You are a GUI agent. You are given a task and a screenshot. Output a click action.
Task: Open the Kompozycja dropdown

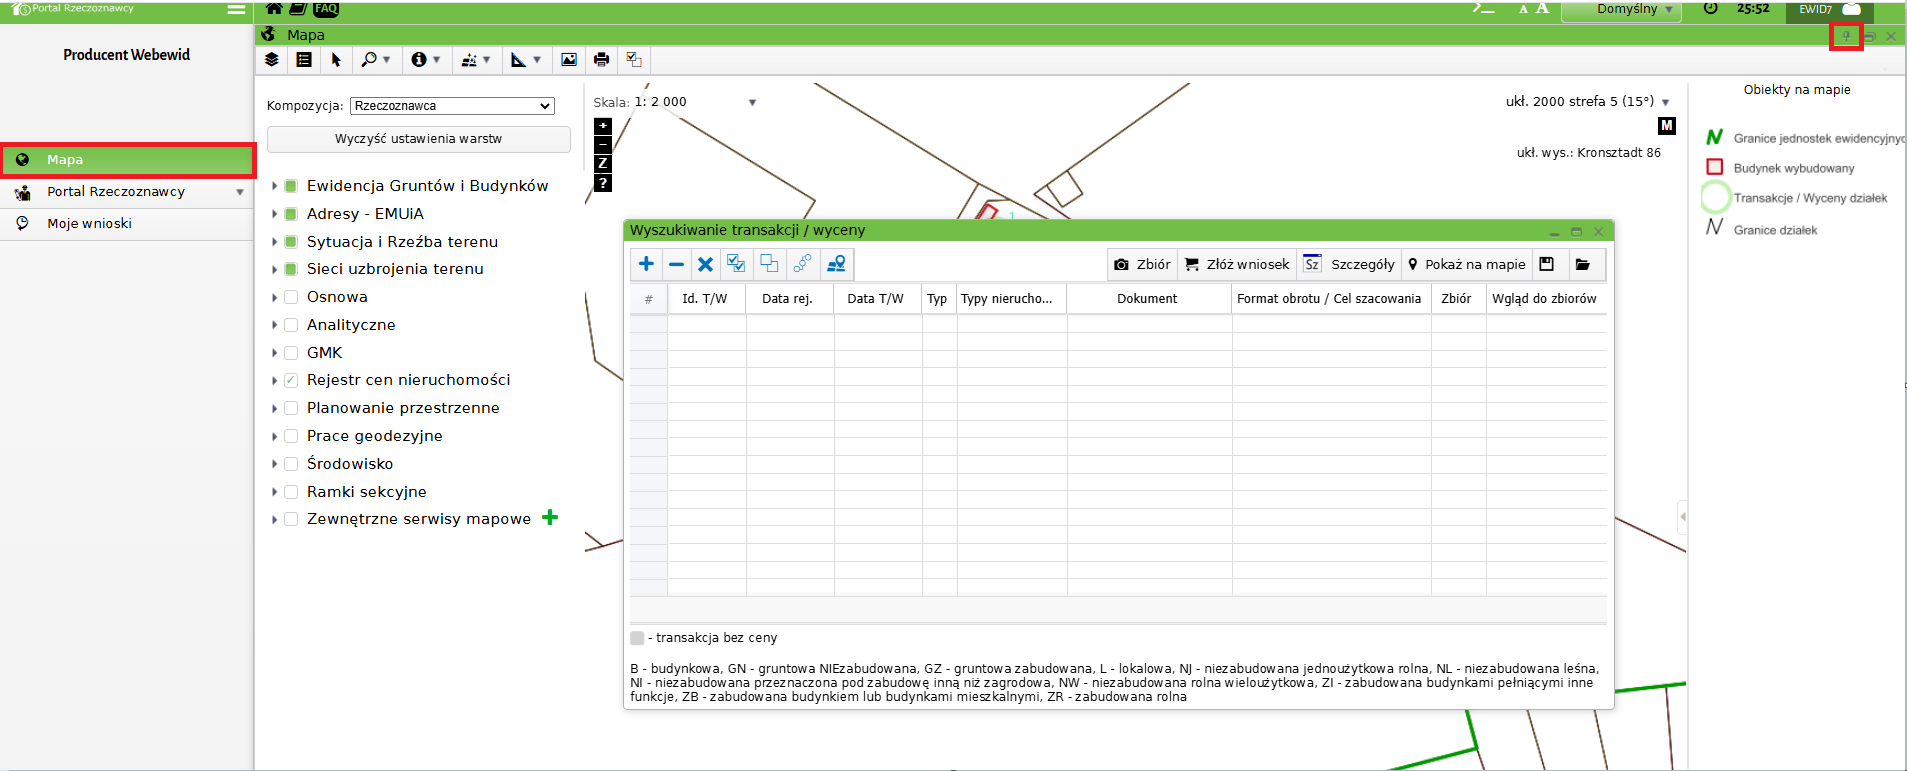pyautogui.click(x=452, y=106)
